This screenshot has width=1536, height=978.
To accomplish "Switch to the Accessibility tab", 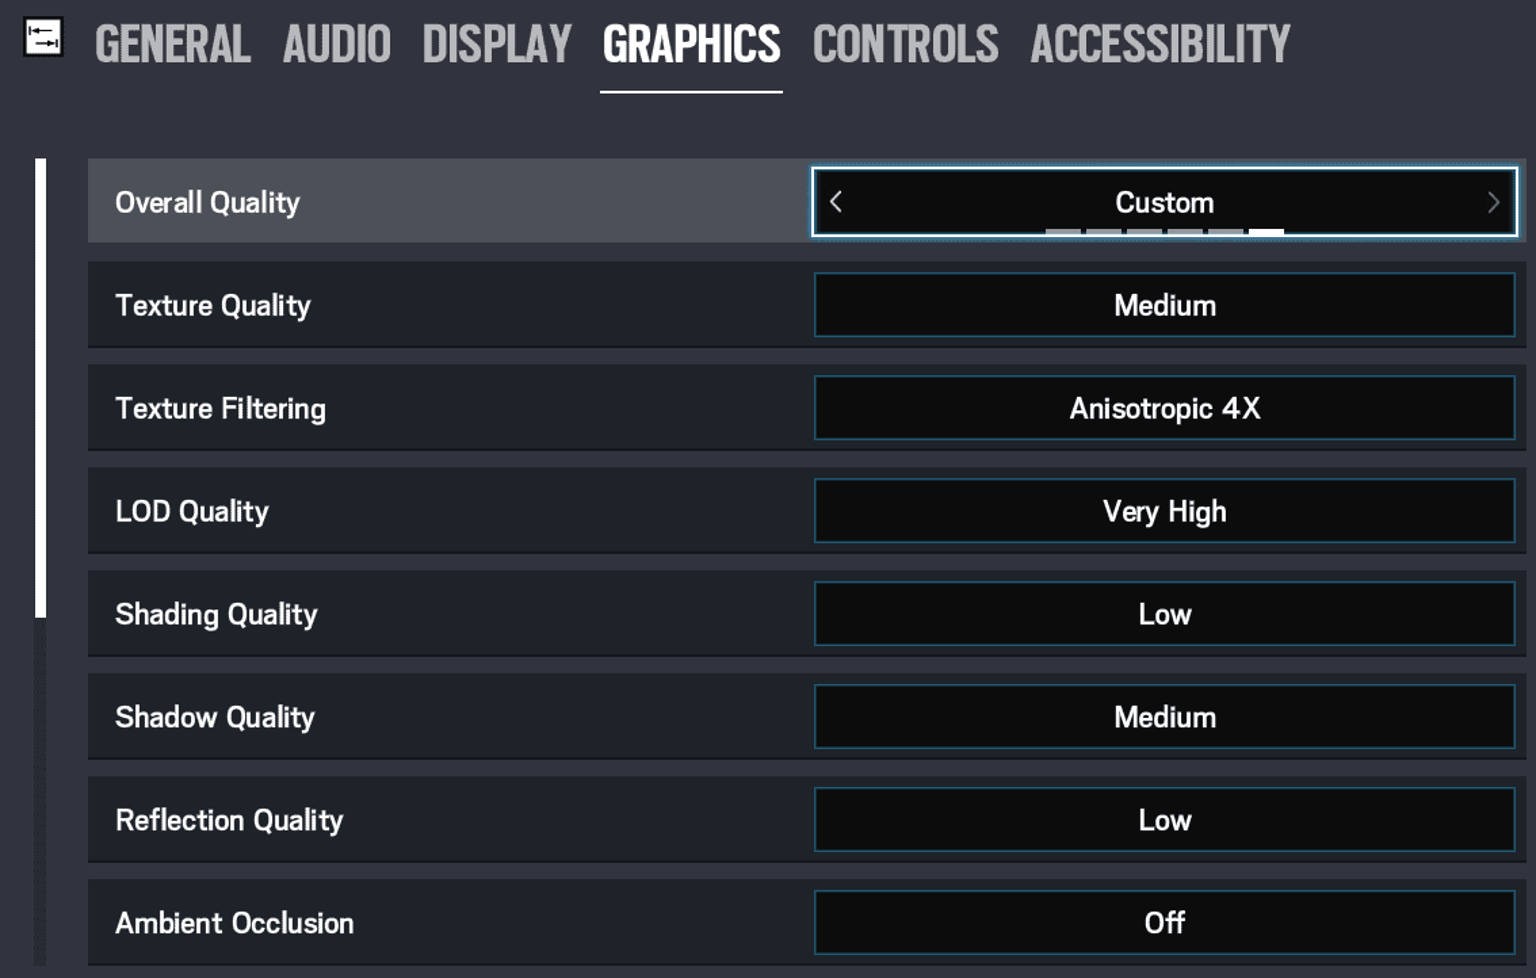I will click(x=1160, y=45).
